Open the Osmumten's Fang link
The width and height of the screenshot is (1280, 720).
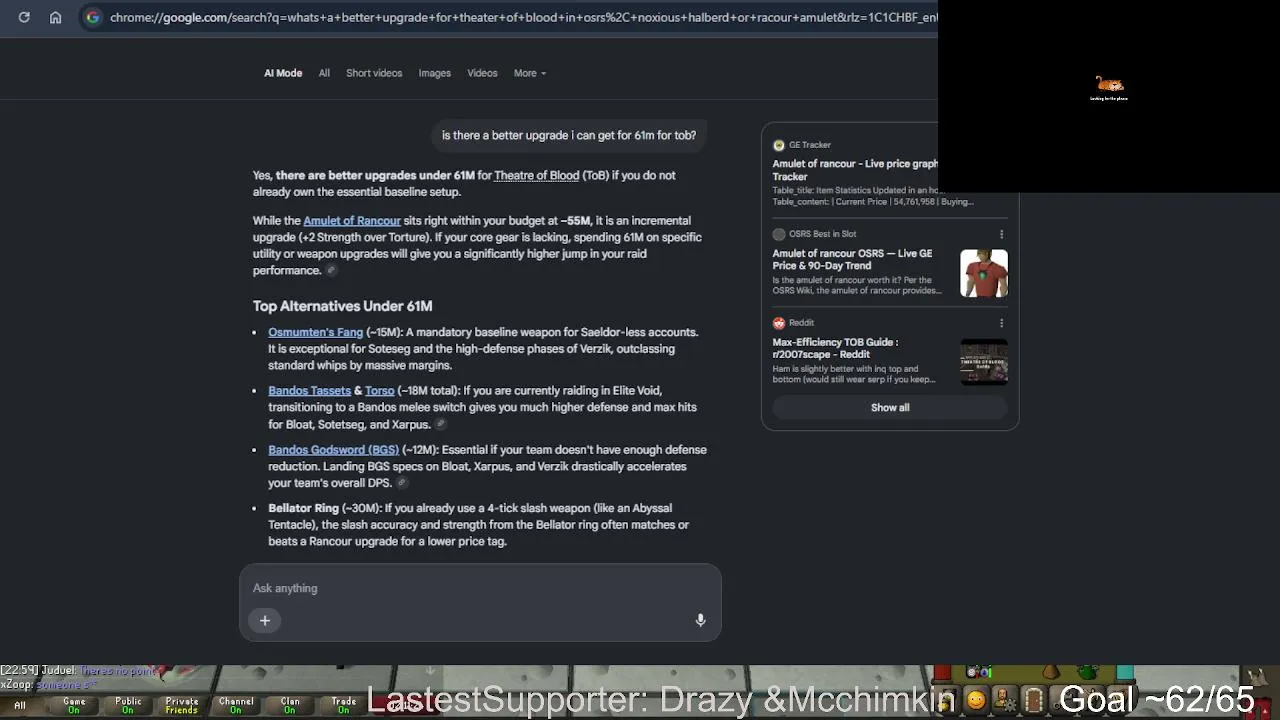point(315,332)
